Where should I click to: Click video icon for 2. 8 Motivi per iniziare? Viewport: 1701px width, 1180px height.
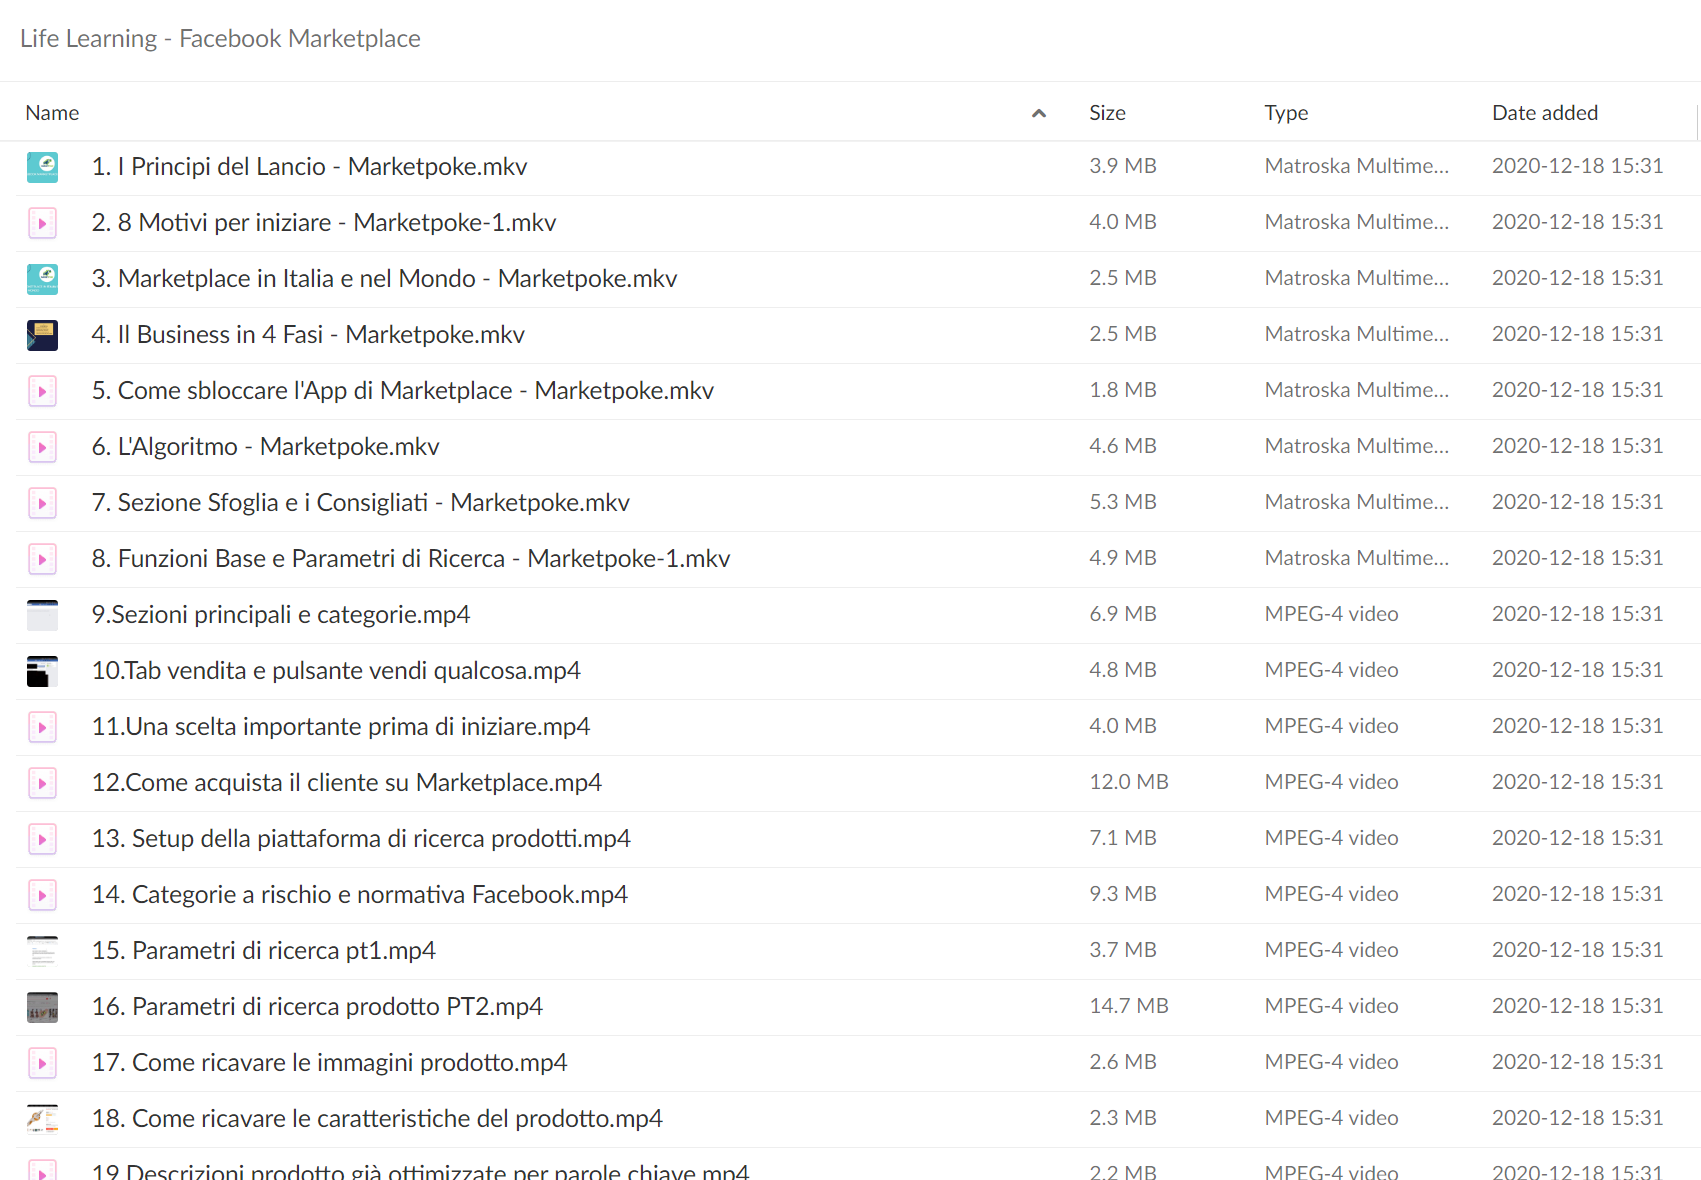(x=42, y=223)
